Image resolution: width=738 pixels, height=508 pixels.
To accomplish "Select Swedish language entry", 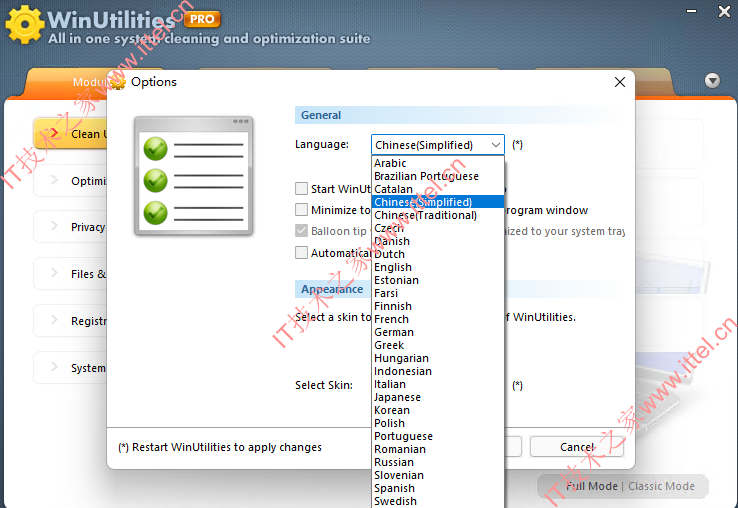I will [x=438, y=501].
